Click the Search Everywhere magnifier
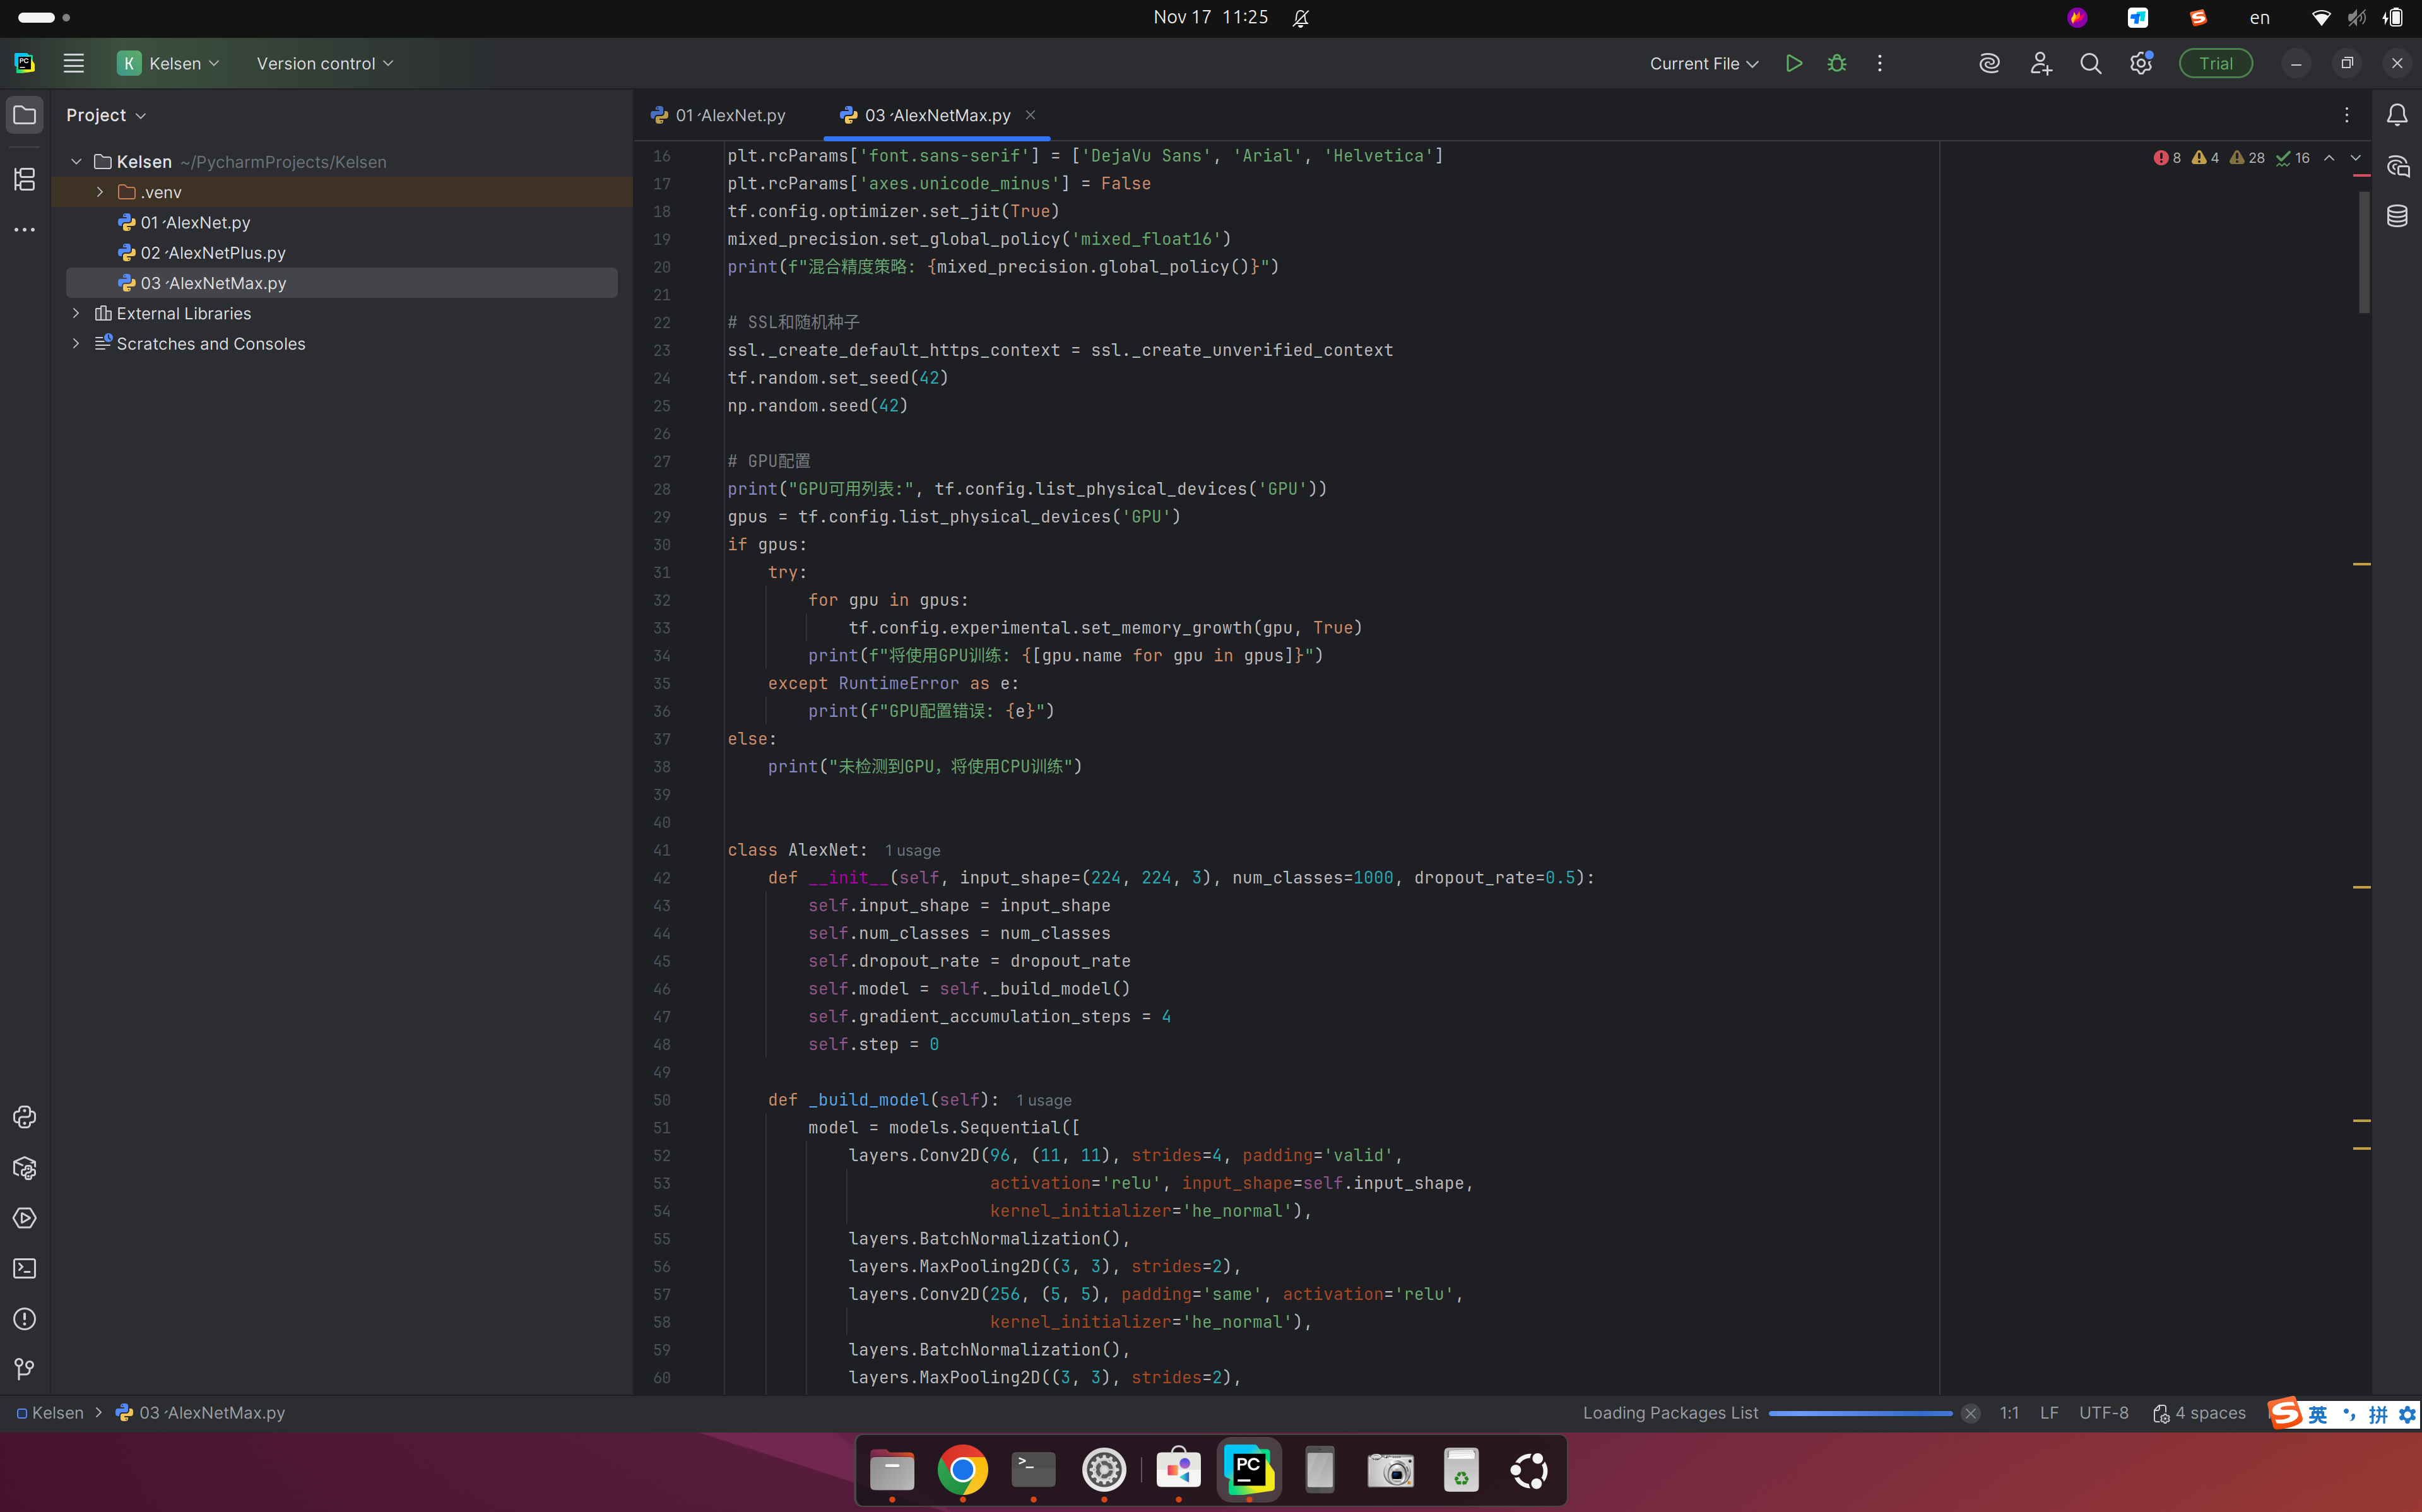Screen dimensions: 2422x1512 (2090, 63)
